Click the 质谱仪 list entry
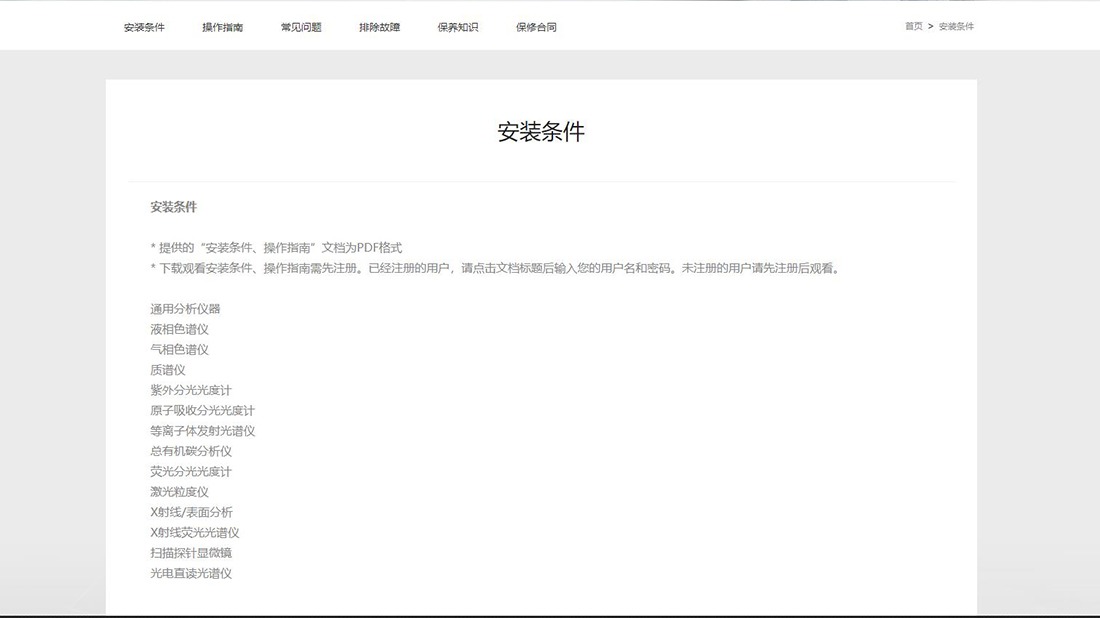 tap(168, 370)
